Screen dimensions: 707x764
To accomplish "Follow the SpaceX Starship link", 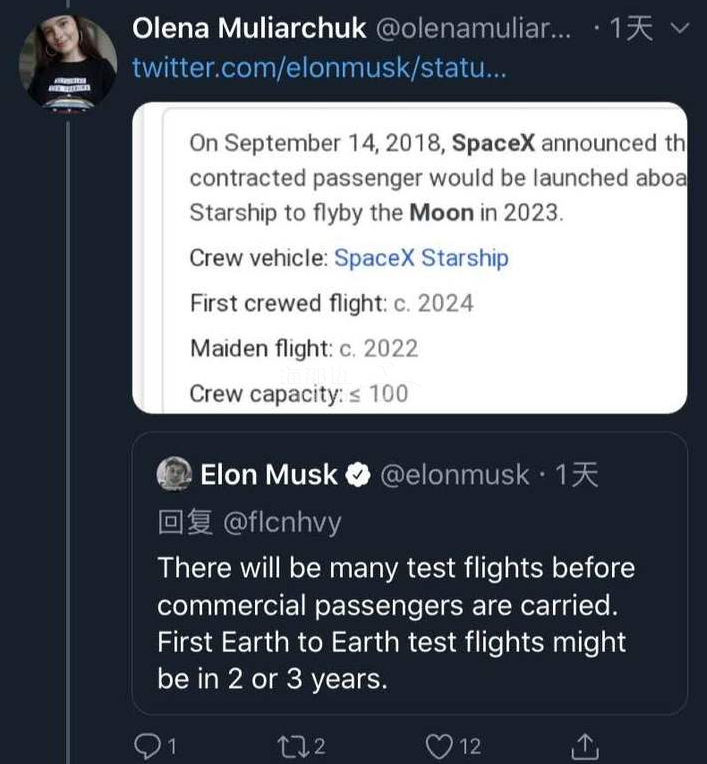I will point(421,258).
